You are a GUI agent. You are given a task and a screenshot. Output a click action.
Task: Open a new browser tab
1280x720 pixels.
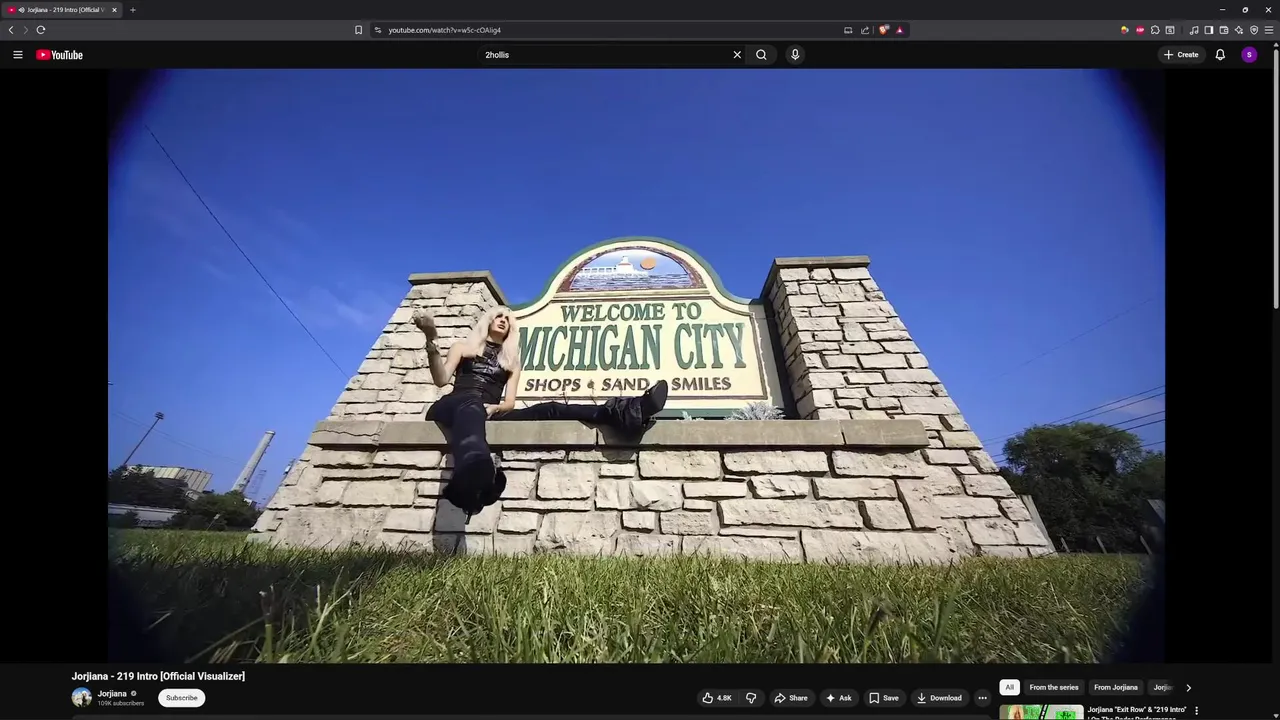point(132,10)
